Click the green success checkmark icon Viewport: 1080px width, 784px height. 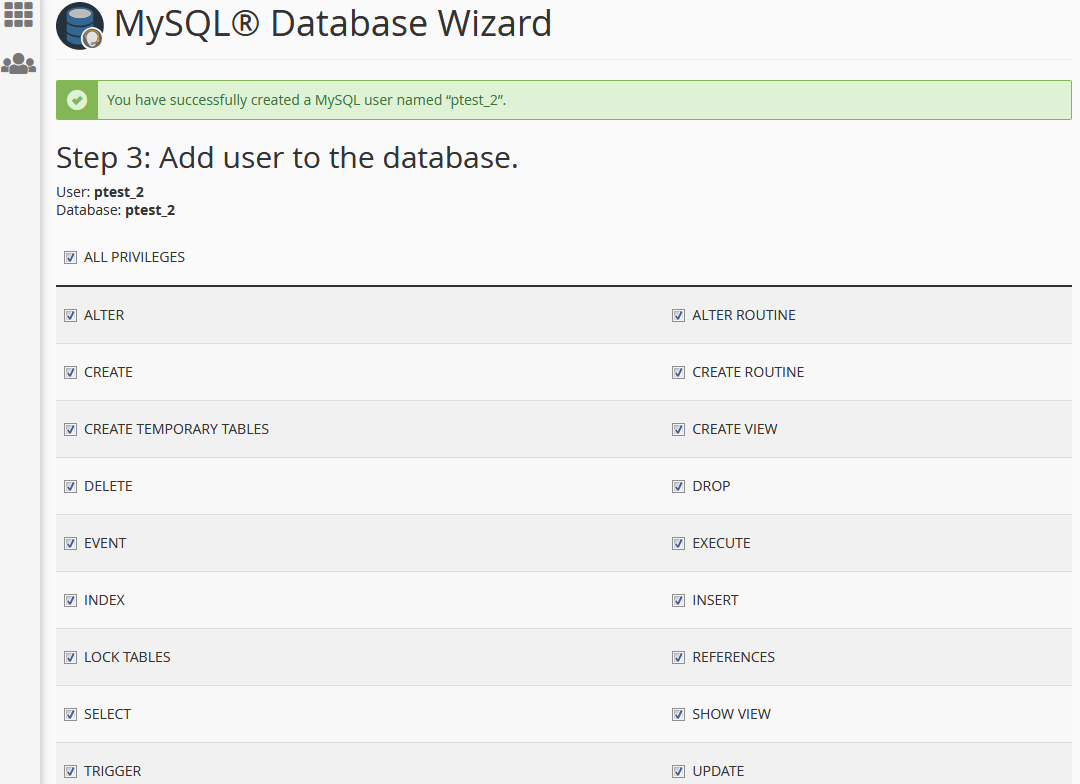point(77,100)
